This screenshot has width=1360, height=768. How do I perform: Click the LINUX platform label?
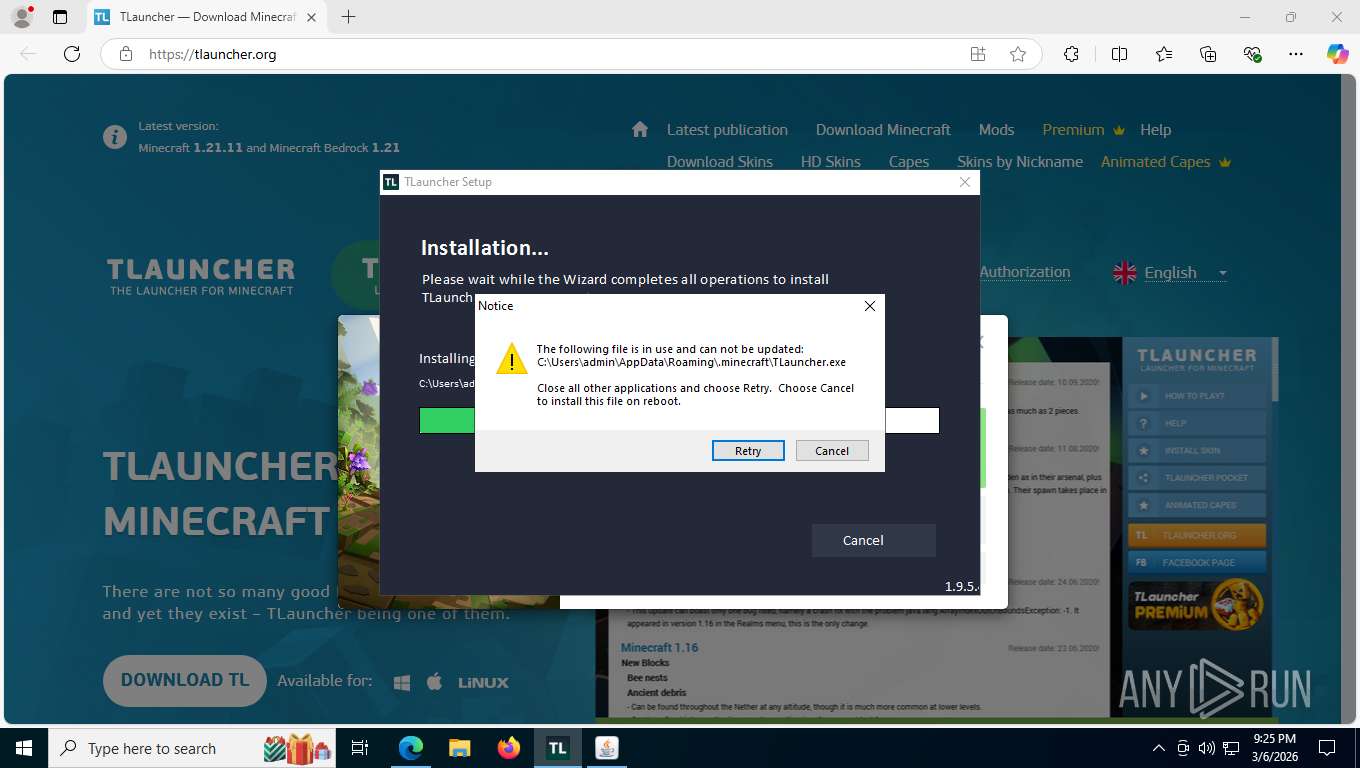click(x=483, y=682)
